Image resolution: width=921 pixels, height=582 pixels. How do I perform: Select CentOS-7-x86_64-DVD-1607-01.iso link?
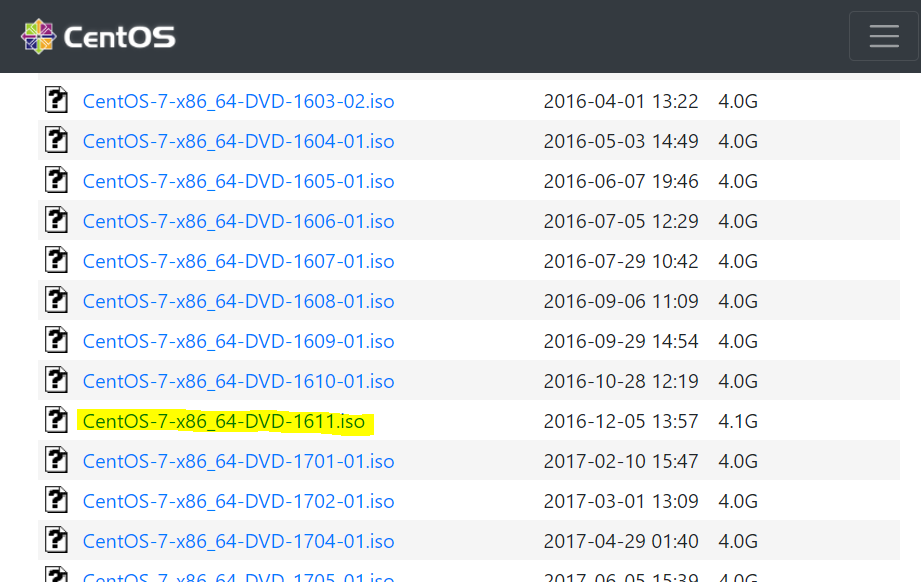click(x=238, y=261)
